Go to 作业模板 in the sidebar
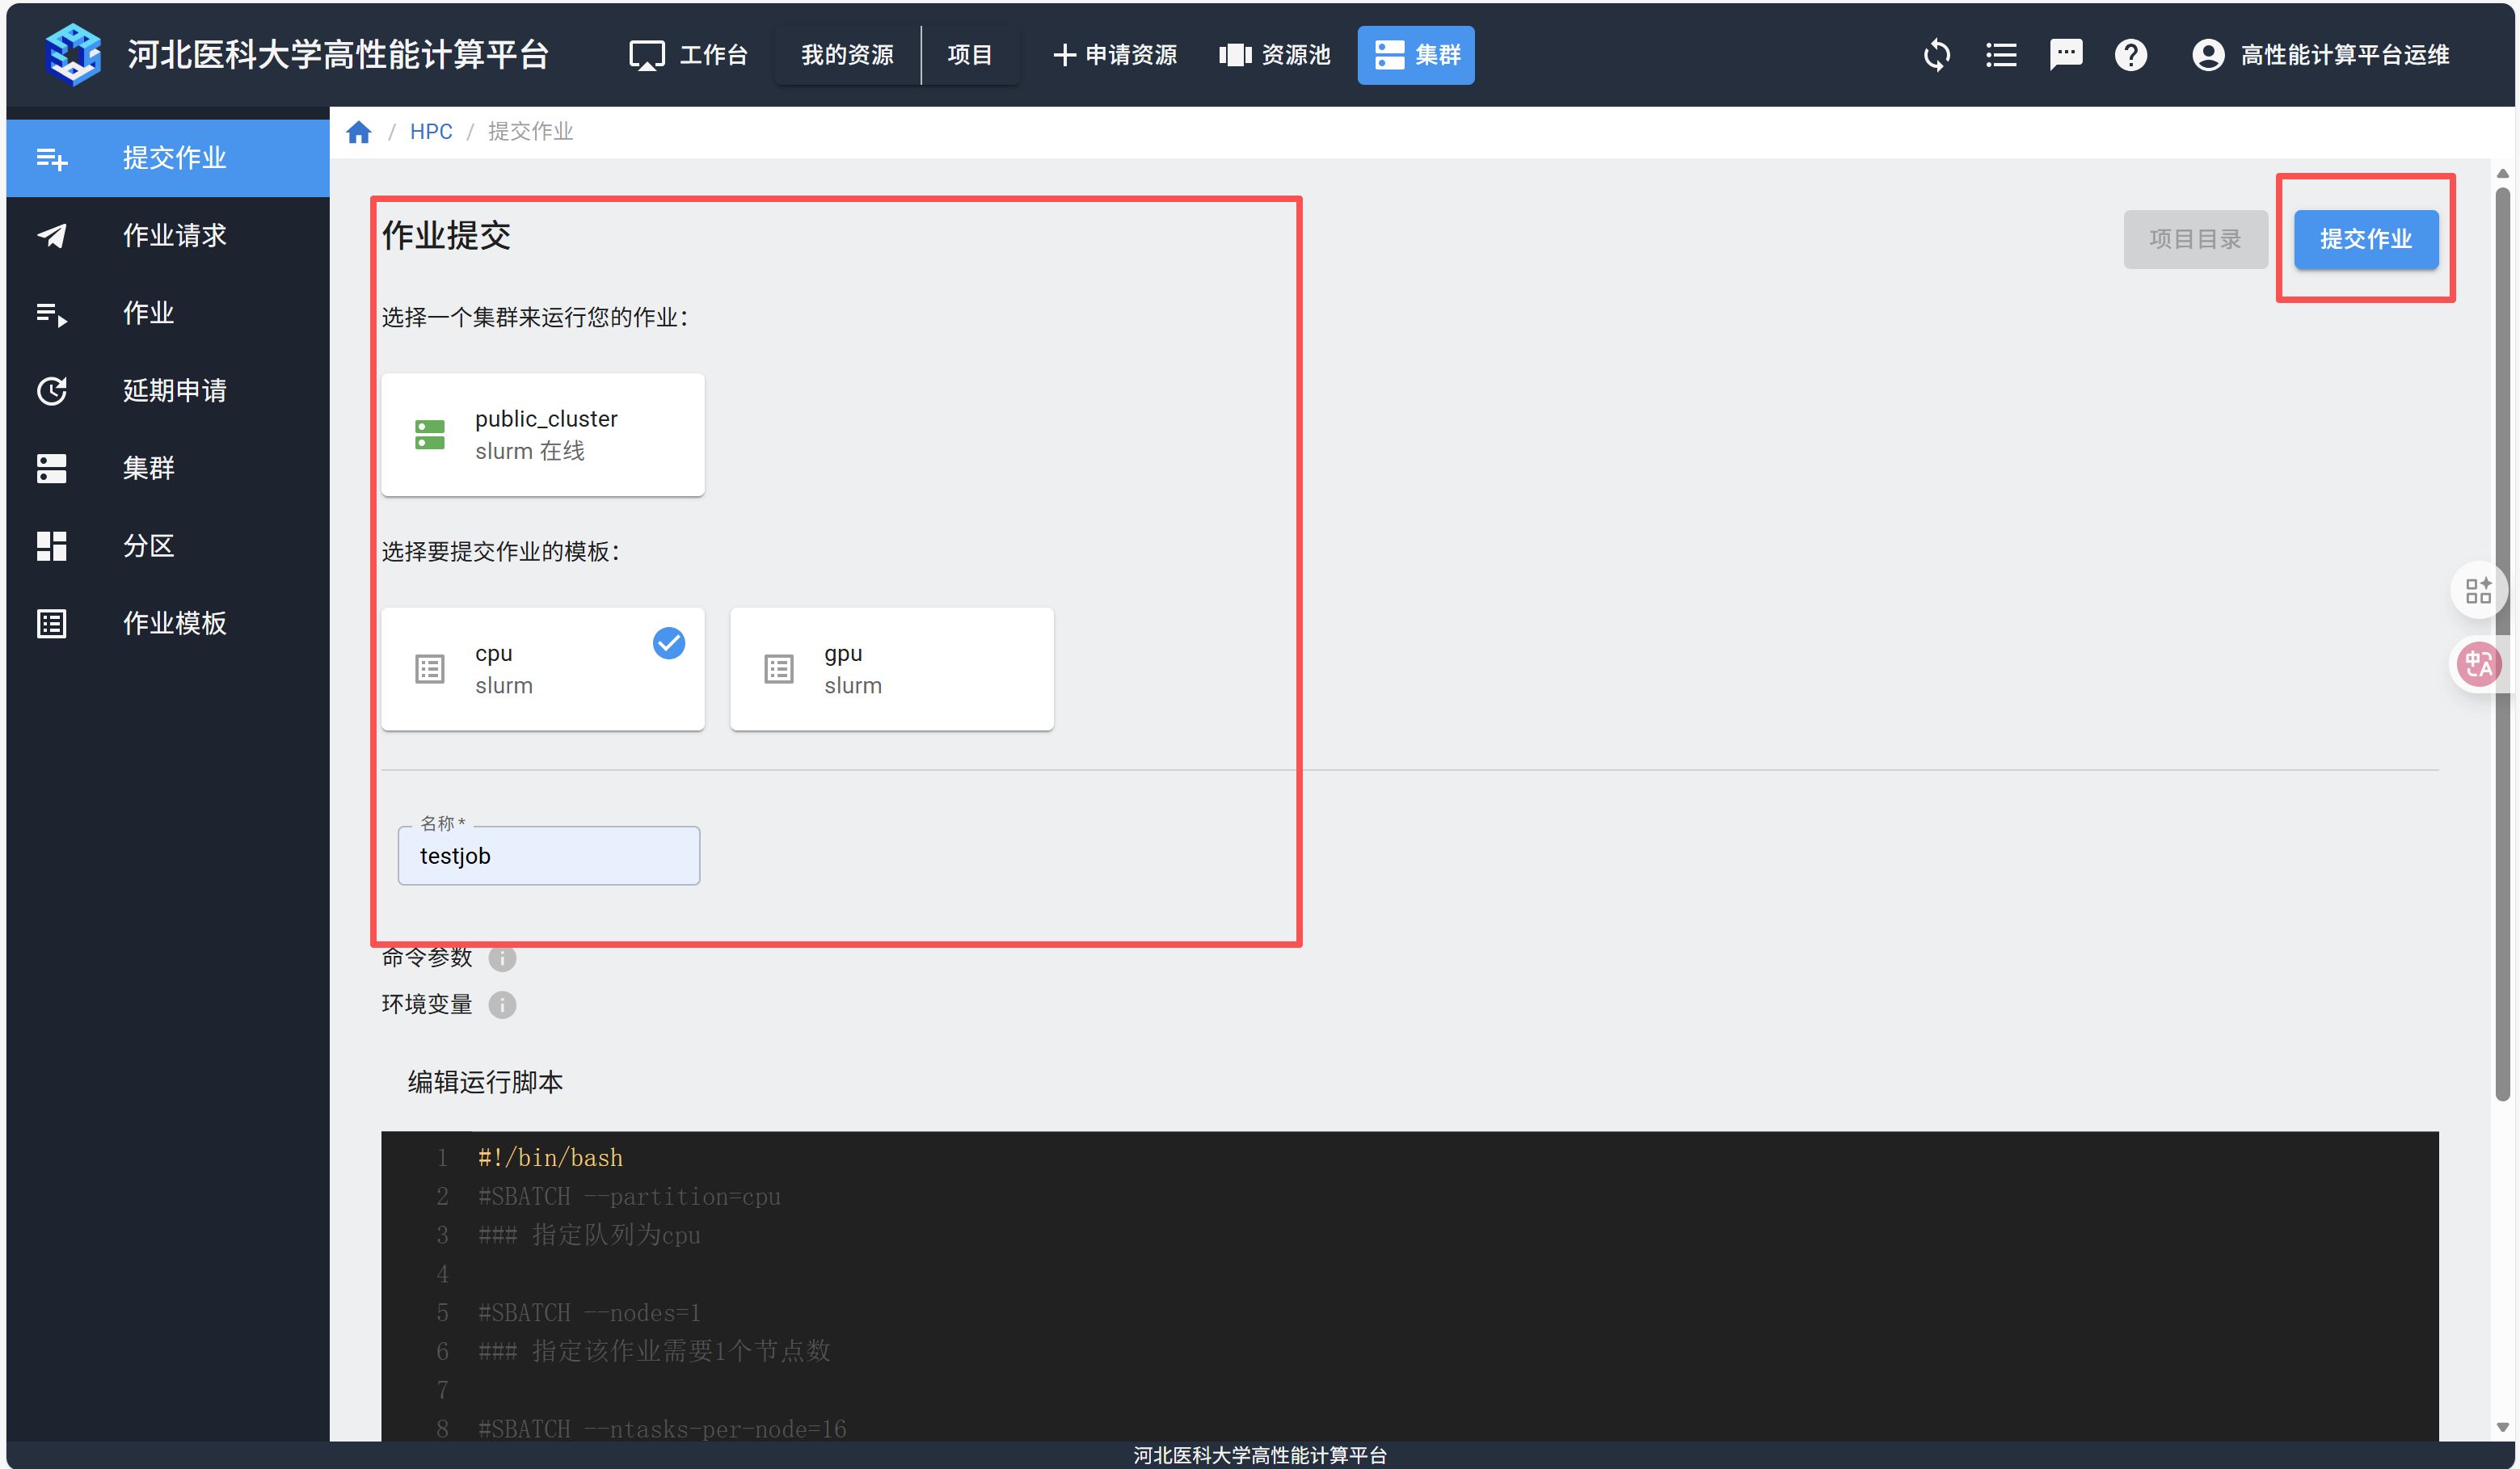The image size is (2520, 1469). coord(174,623)
